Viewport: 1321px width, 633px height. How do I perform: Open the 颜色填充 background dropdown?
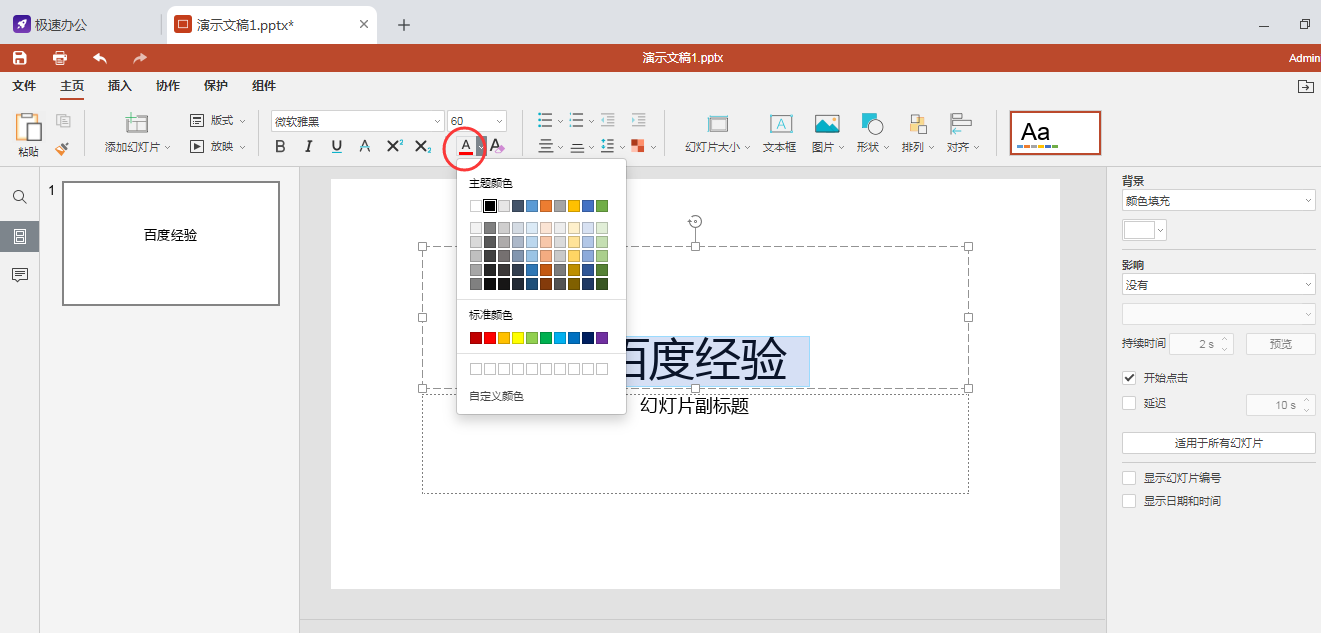(x=1219, y=201)
